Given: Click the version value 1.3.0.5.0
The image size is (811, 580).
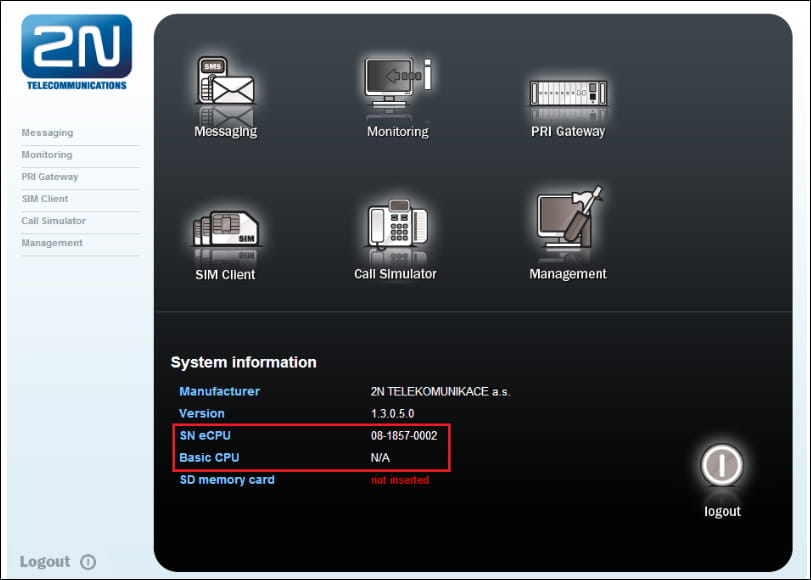Looking at the screenshot, I should [393, 414].
